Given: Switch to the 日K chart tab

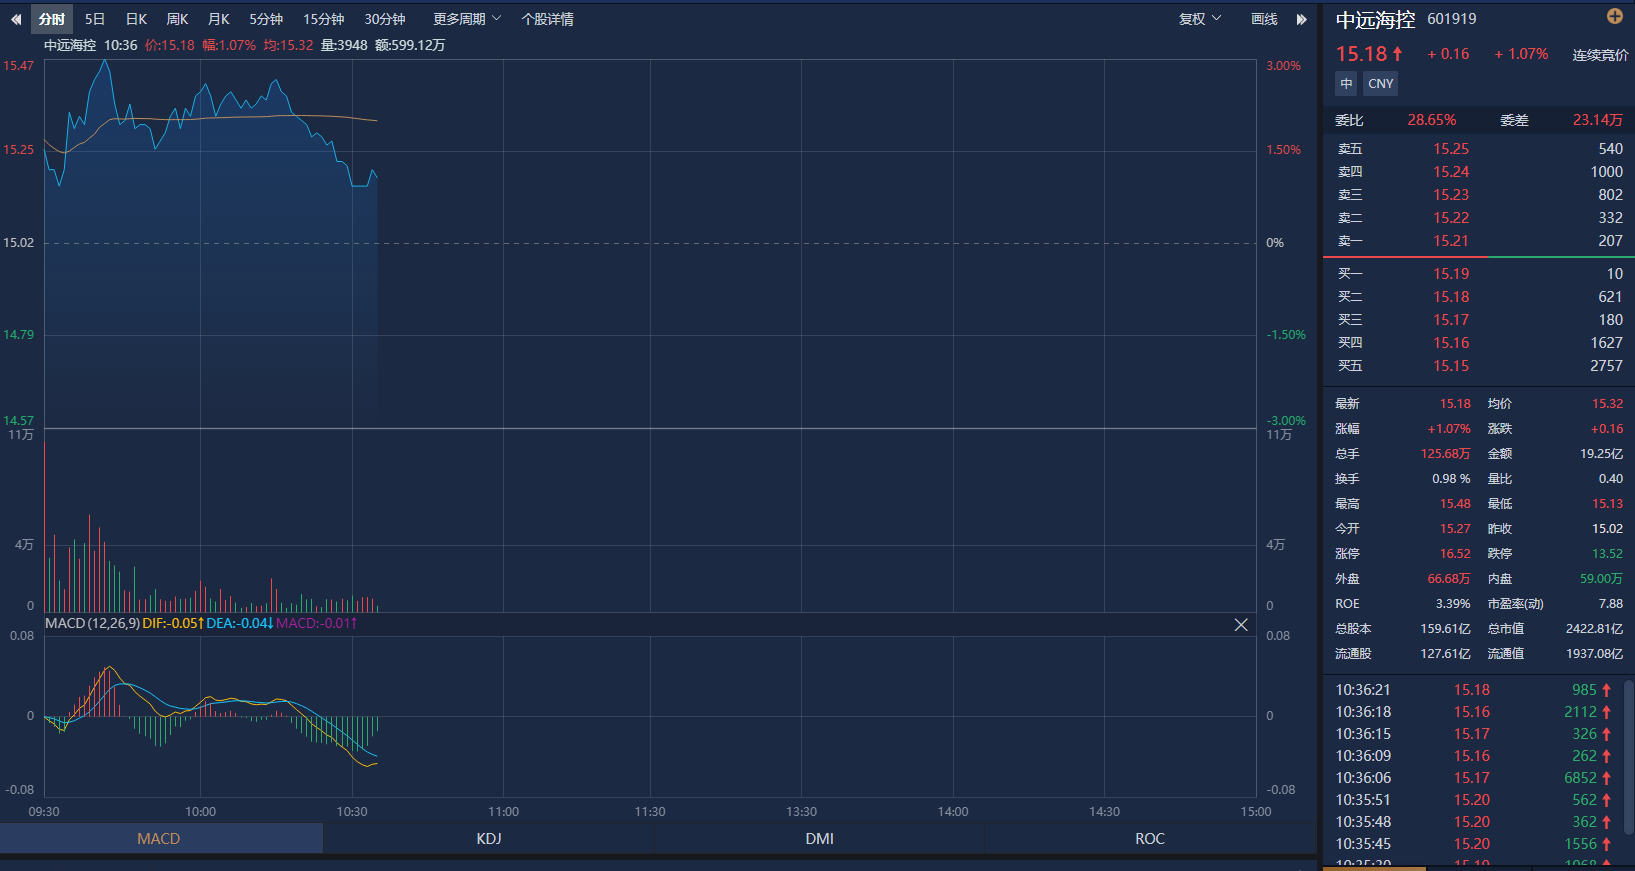Looking at the screenshot, I should (x=136, y=19).
